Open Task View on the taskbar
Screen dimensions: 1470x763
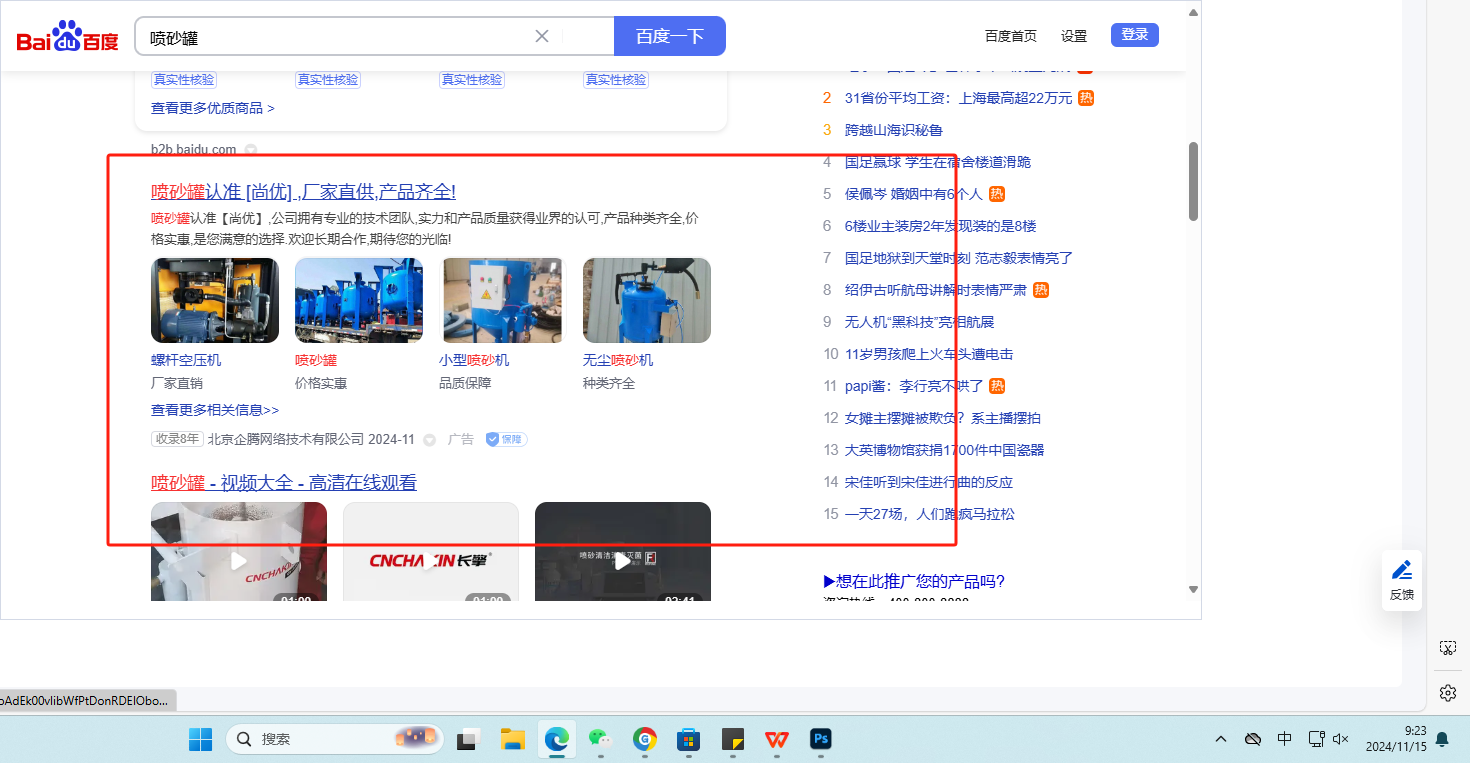click(x=467, y=739)
